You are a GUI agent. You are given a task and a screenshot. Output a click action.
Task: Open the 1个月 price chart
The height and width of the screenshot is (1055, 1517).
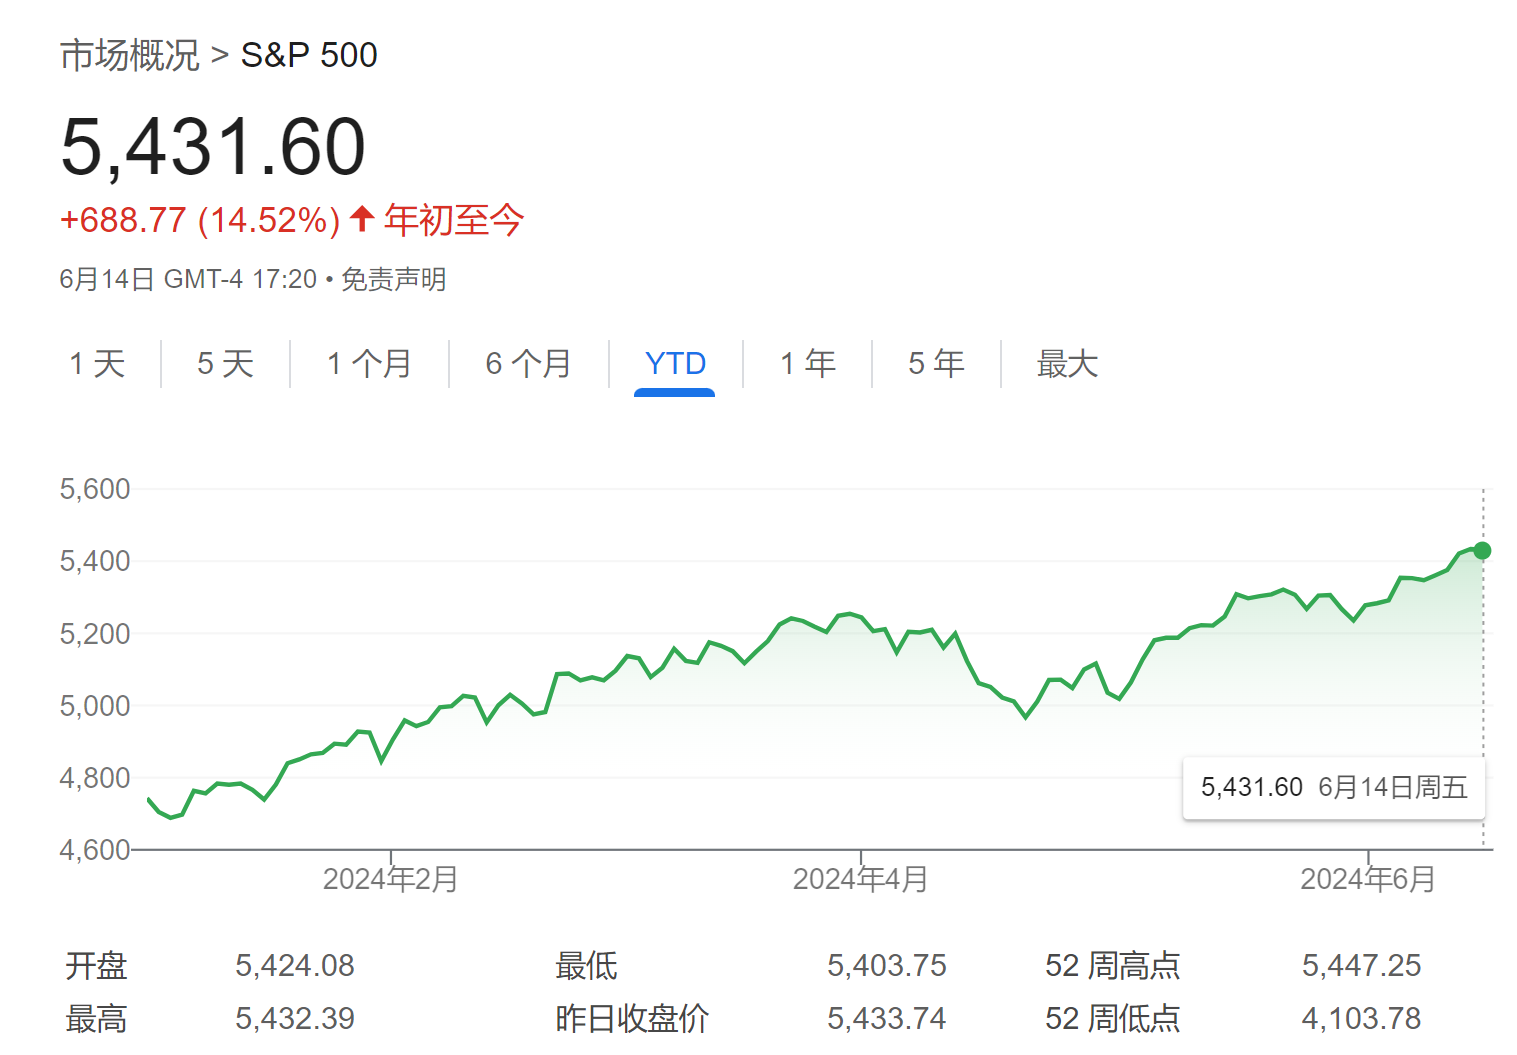[x=369, y=364]
